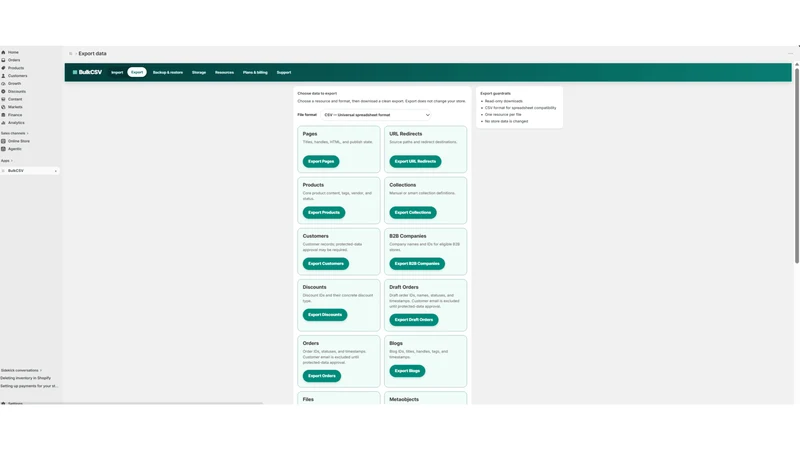Click Export Products button
The width and height of the screenshot is (800, 450).
[x=324, y=212]
